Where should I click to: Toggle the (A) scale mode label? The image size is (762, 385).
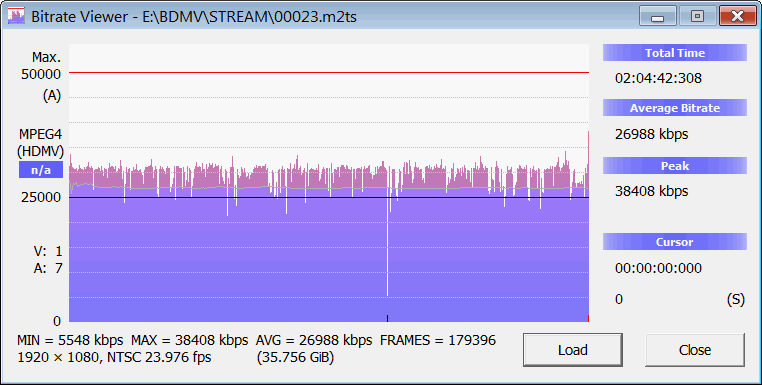[52, 96]
